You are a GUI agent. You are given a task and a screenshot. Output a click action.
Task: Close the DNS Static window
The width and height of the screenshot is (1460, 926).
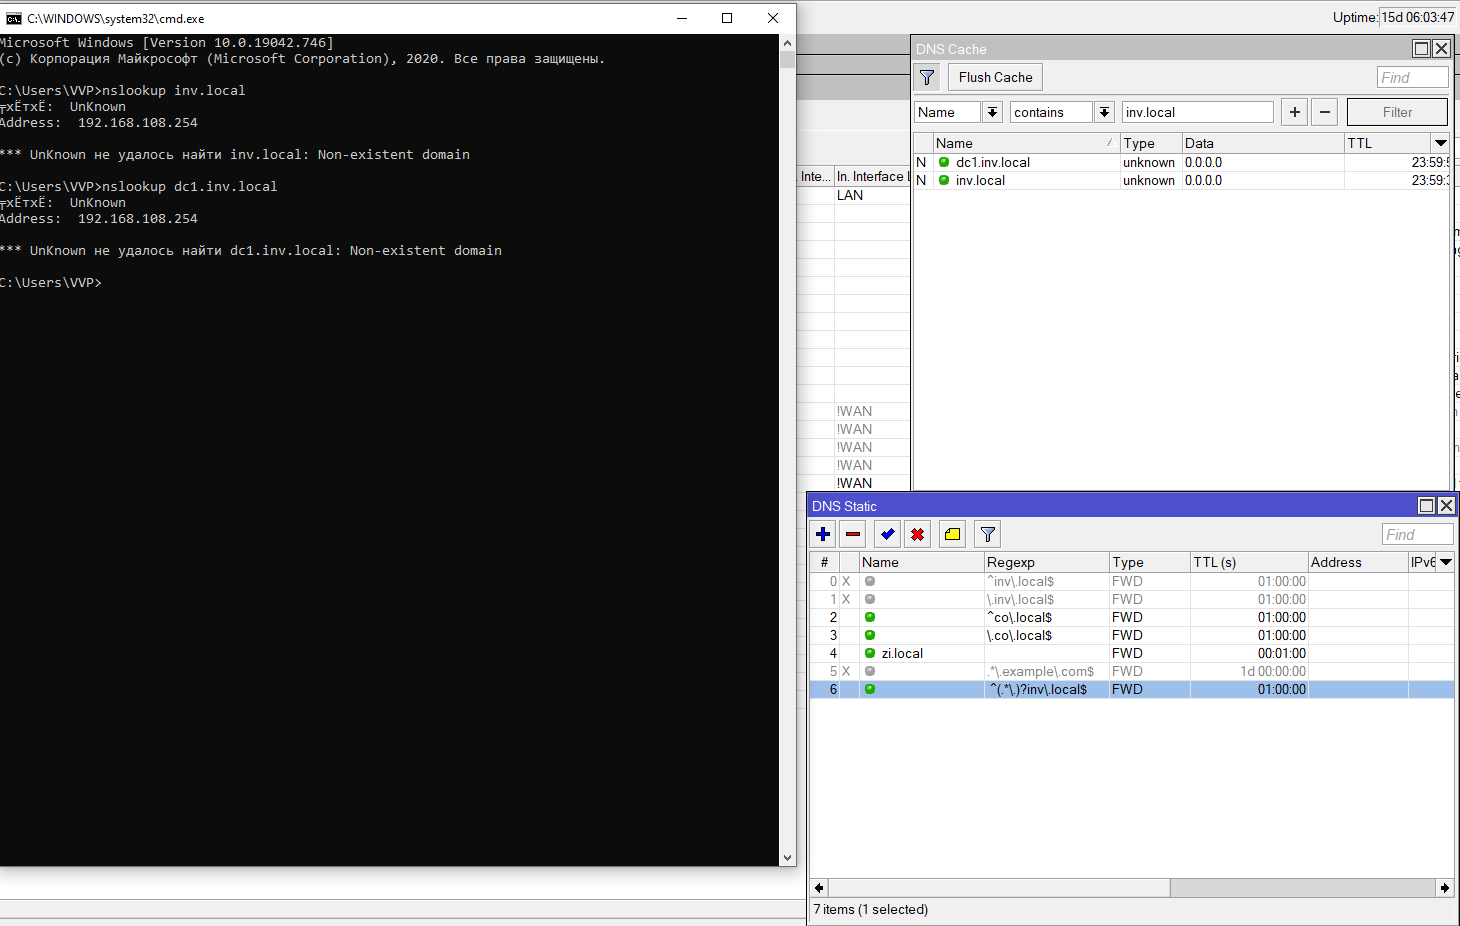pyautogui.click(x=1446, y=506)
